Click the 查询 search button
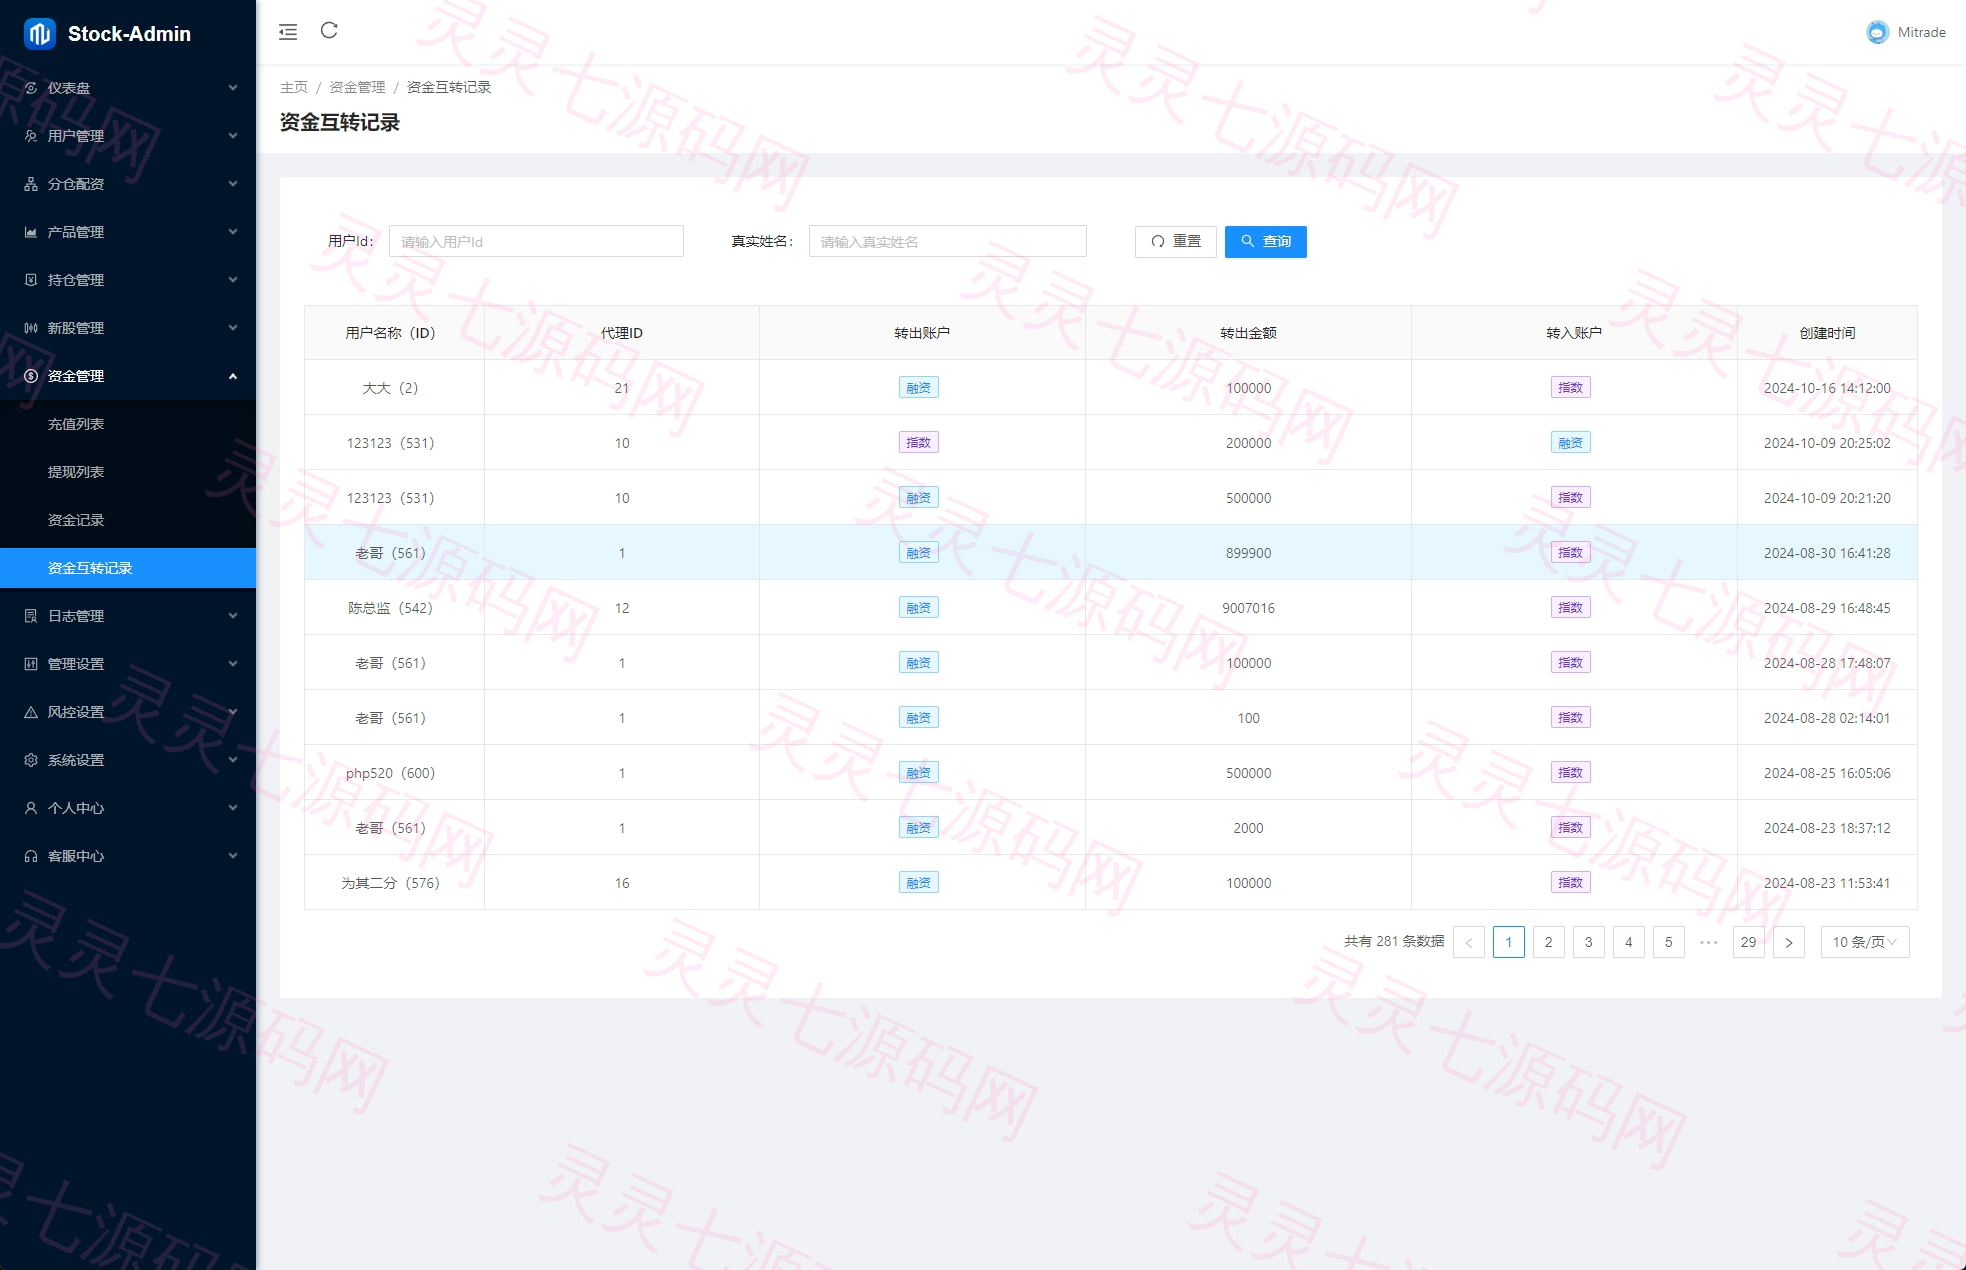1966x1270 pixels. click(1266, 241)
